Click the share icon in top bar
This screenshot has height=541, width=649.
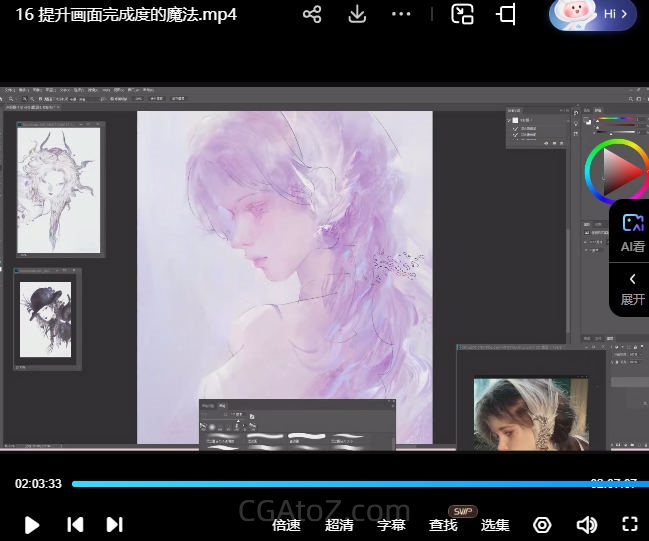[x=312, y=14]
